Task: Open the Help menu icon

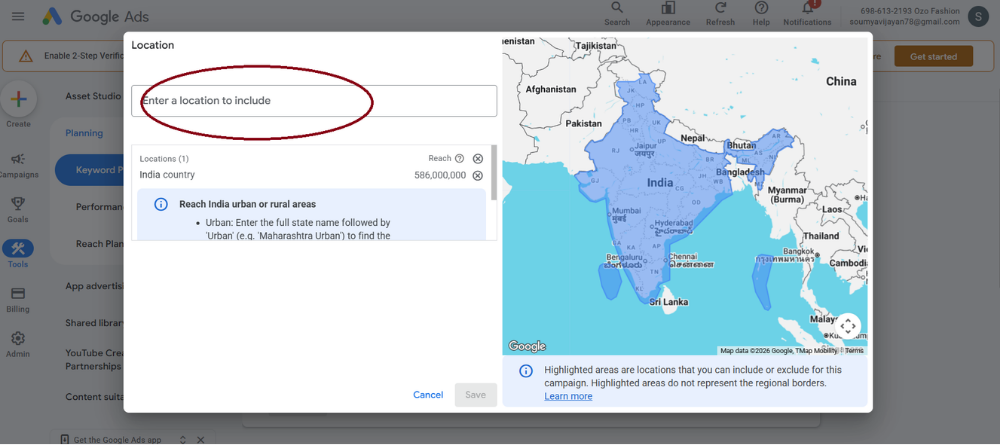Action: pos(761,14)
